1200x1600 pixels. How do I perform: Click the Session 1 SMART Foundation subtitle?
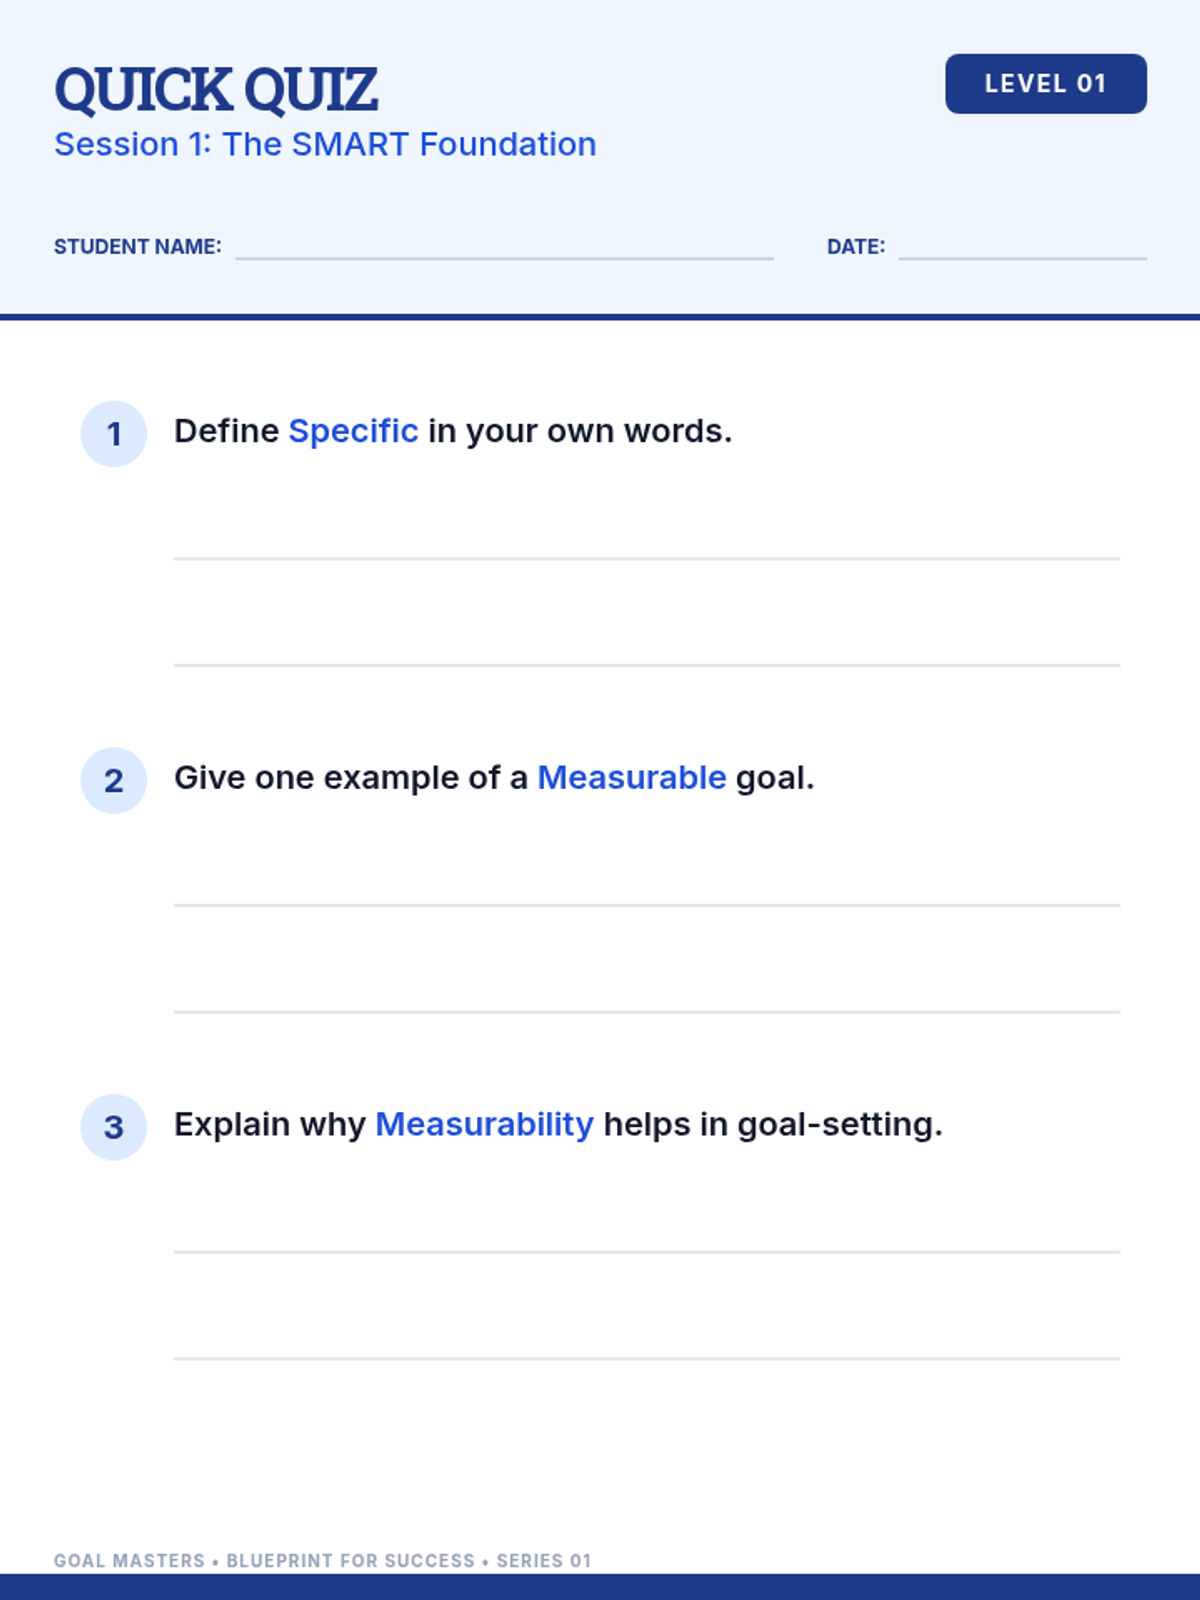(325, 144)
